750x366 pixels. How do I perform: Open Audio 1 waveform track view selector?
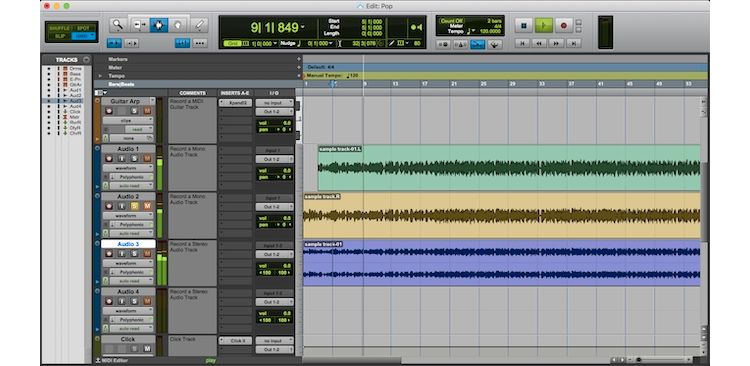point(128,168)
